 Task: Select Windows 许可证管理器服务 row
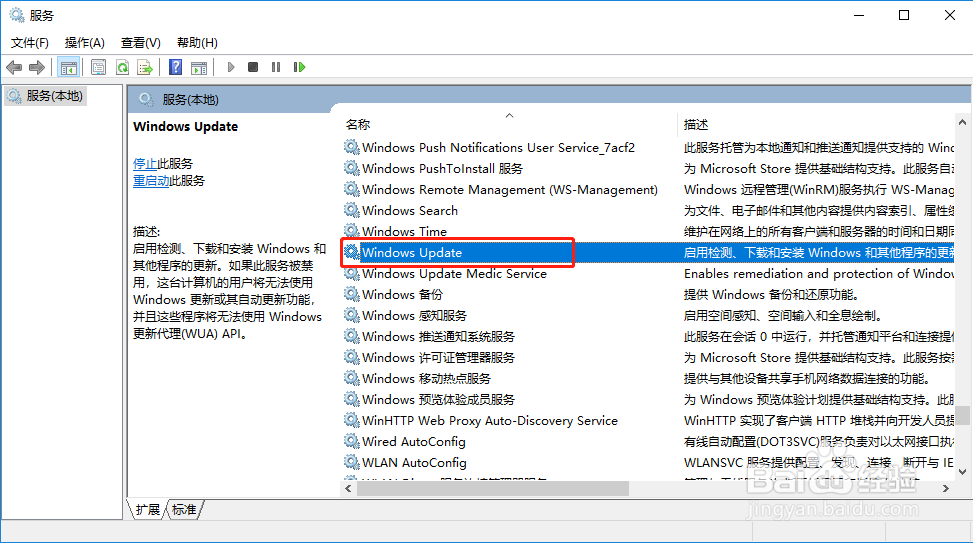438,358
